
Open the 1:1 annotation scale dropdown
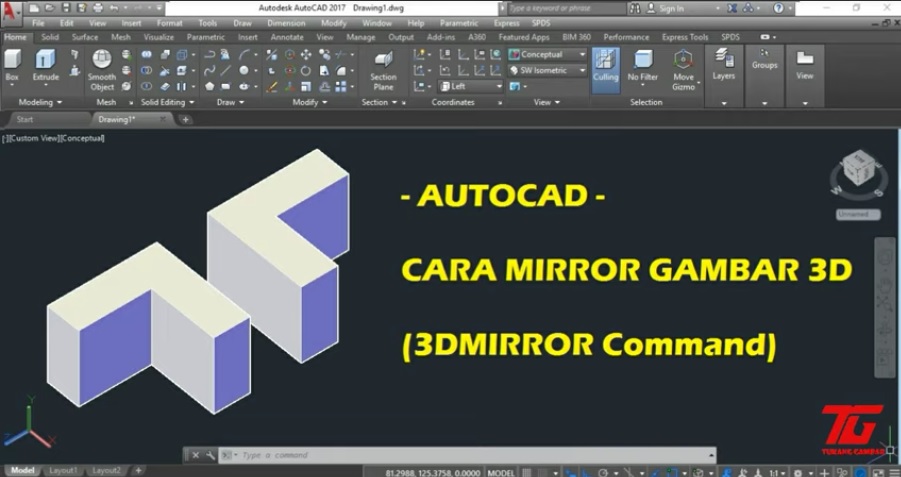pyautogui.click(x=776, y=473)
